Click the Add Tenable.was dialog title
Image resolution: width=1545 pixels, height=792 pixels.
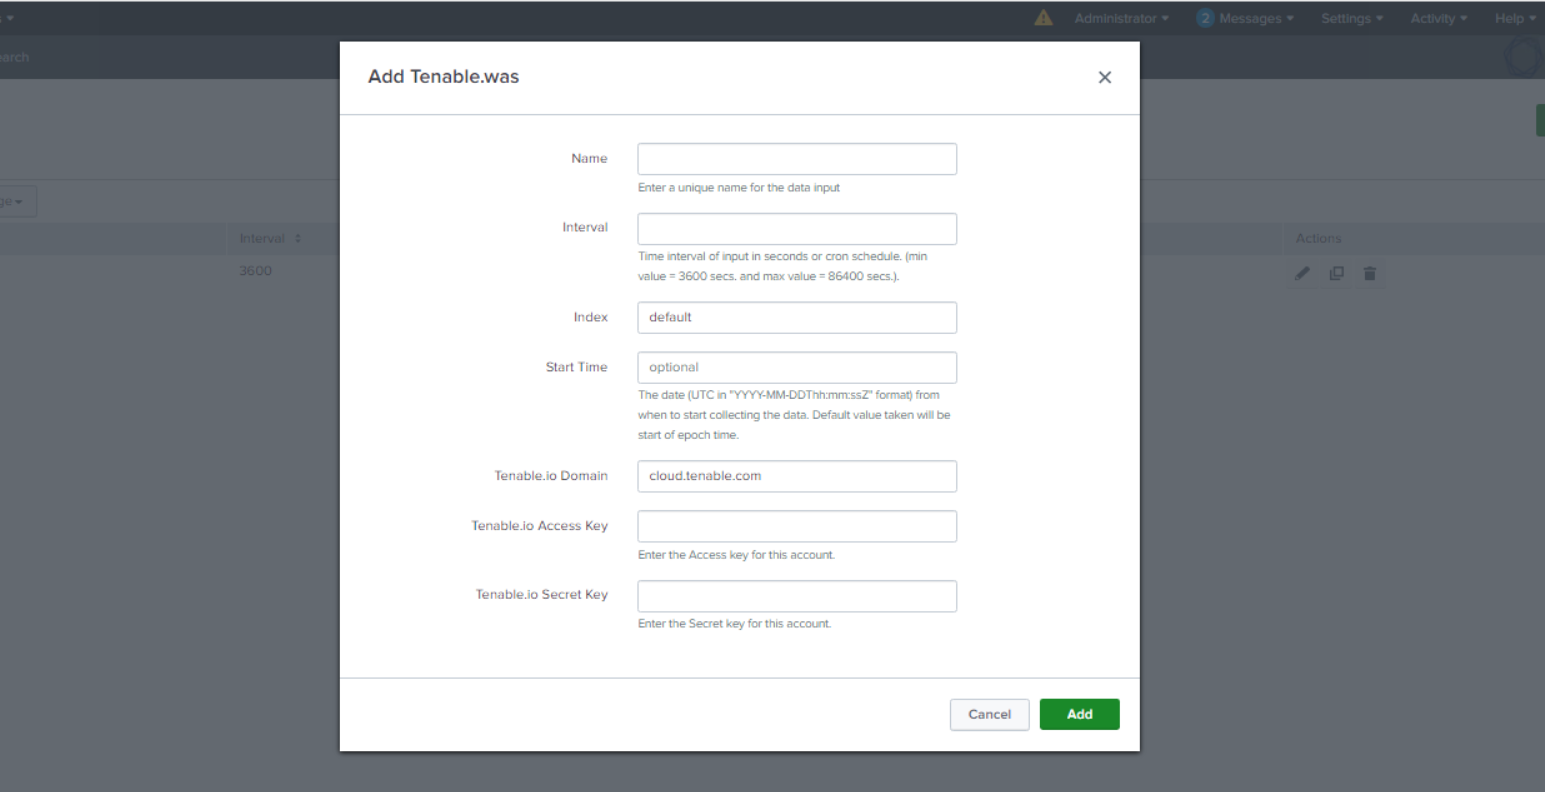click(x=443, y=77)
